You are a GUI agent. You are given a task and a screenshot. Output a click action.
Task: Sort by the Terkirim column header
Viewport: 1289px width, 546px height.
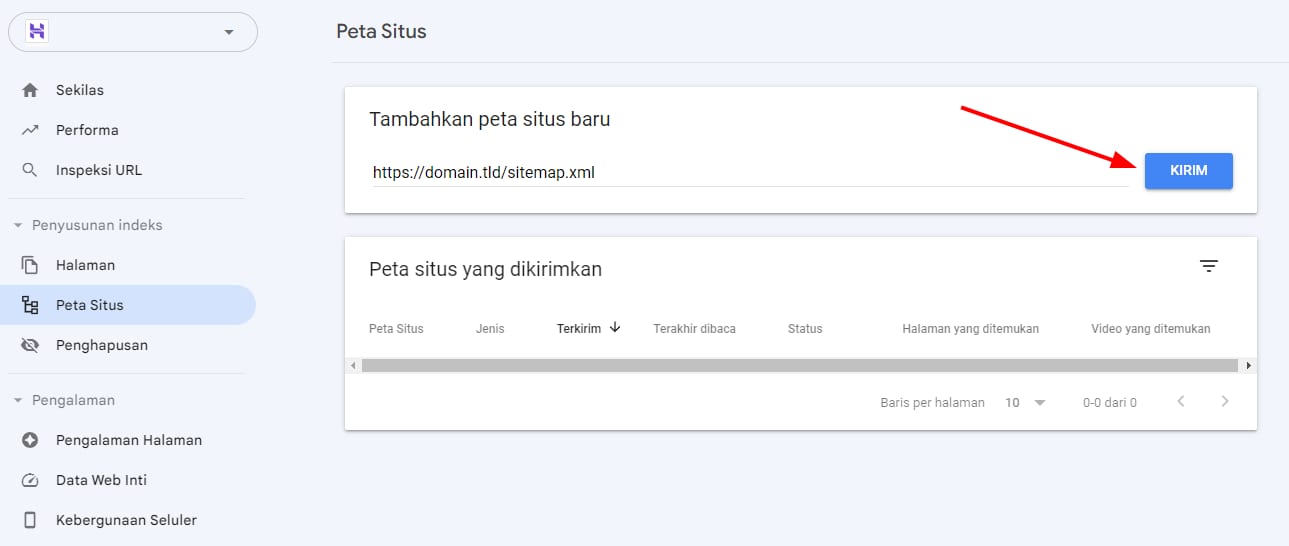[x=579, y=328]
